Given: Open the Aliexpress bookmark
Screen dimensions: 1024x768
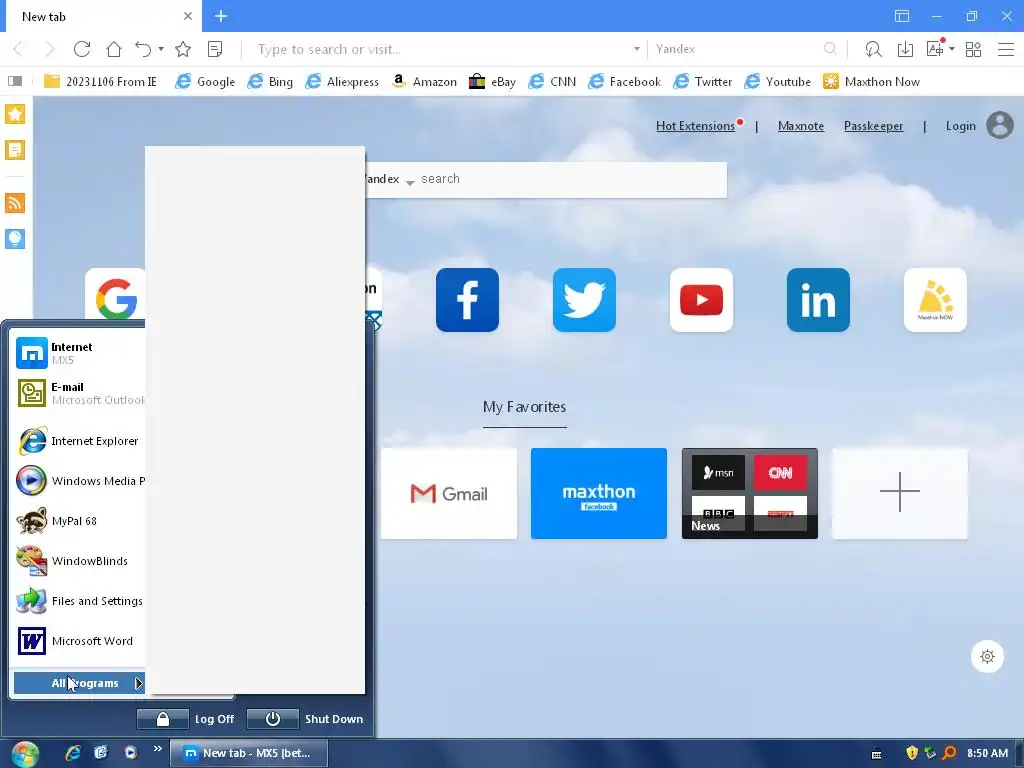Looking at the screenshot, I should coord(342,82).
